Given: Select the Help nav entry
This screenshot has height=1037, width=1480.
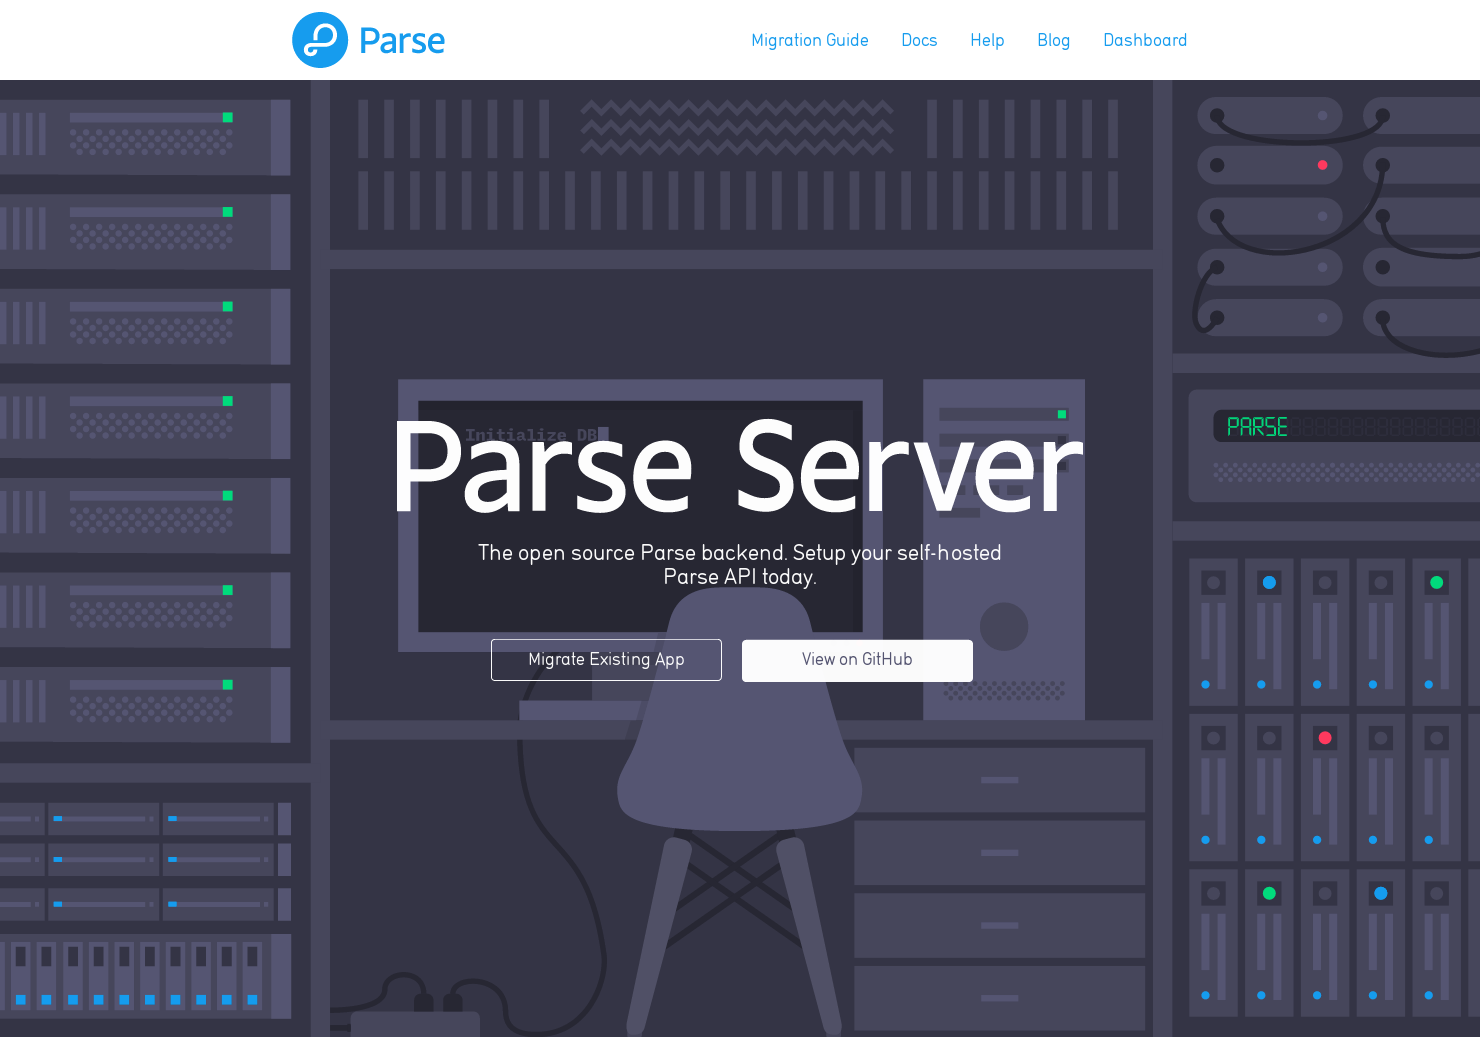Looking at the screenshot, I should (x=987, y=41).
